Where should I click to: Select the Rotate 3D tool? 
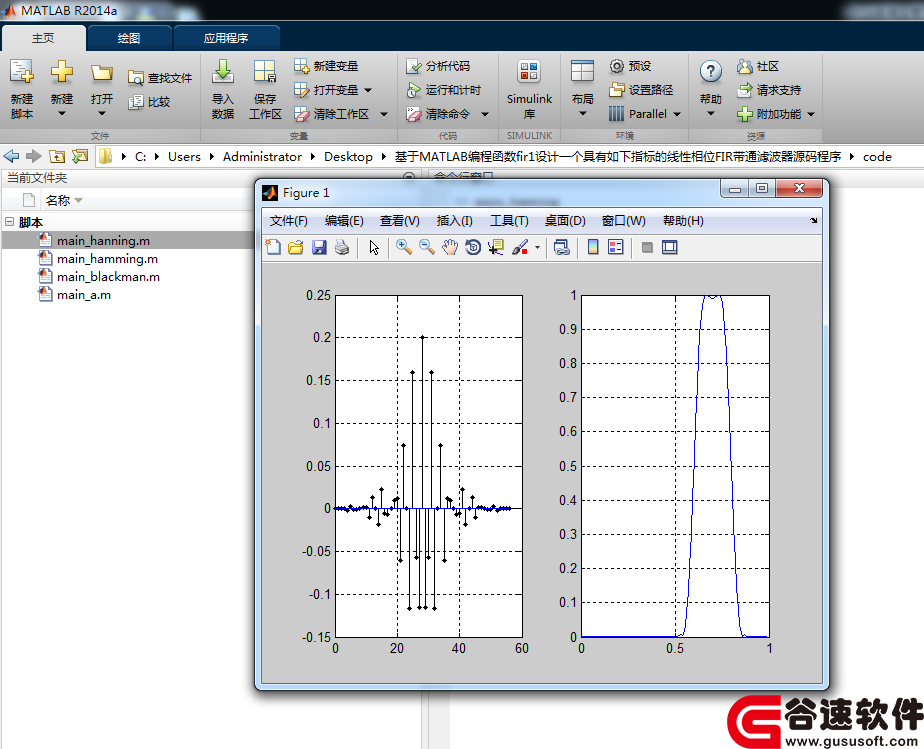tap(473, 248)
